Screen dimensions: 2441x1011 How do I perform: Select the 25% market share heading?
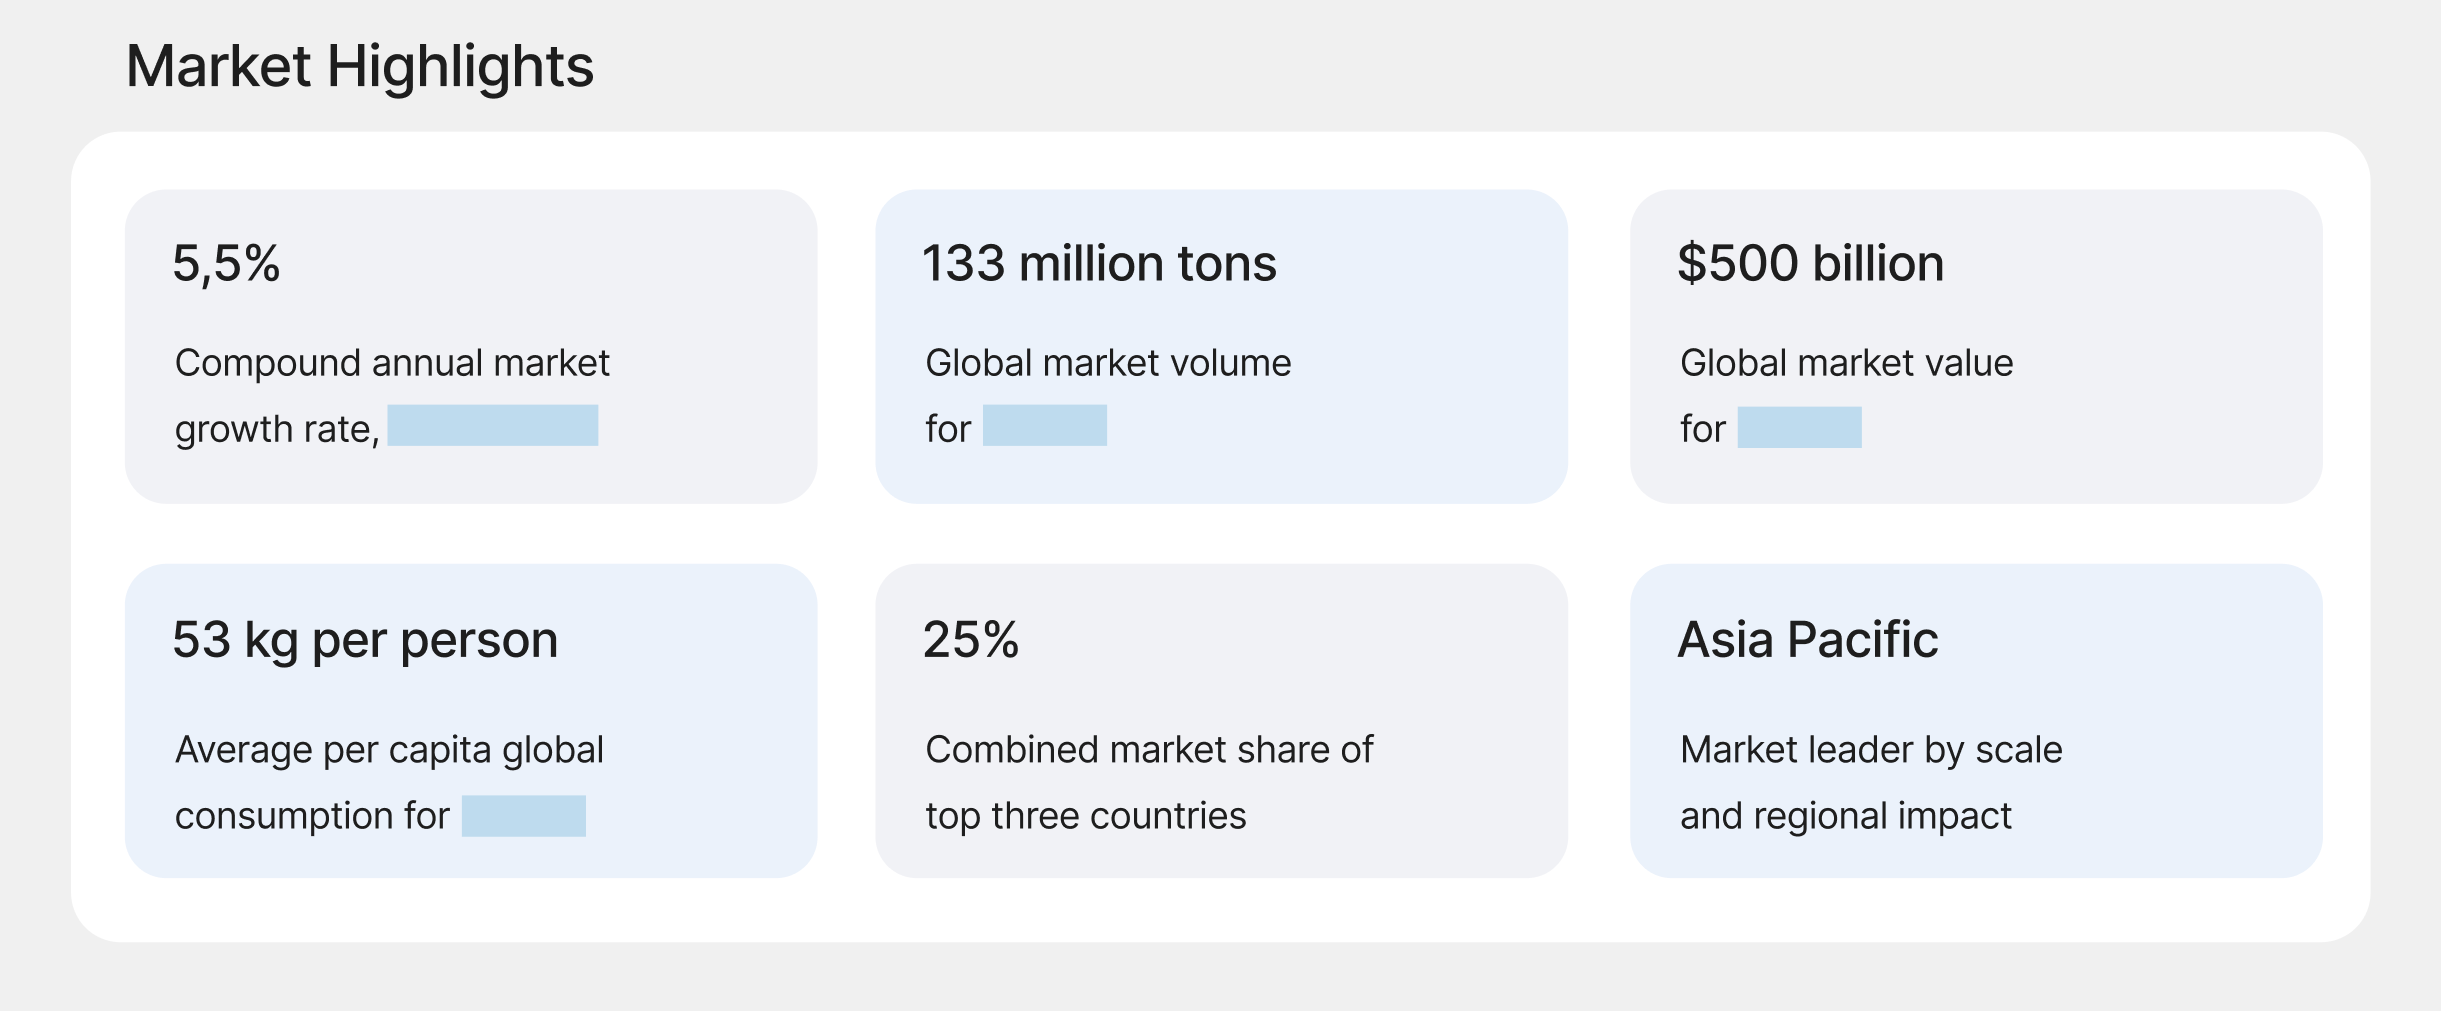pyautogui.click(x=970, y=640)
